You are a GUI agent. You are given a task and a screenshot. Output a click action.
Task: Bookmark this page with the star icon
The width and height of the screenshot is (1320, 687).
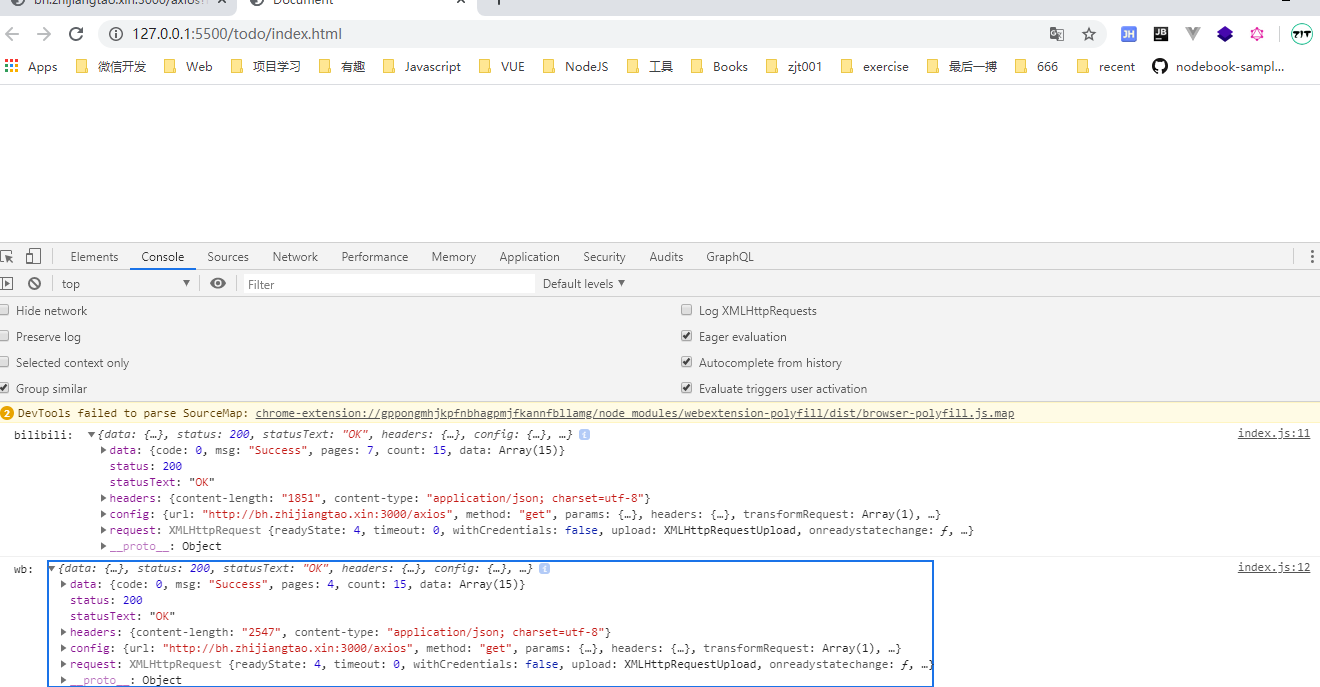[x=1089, y=34]
